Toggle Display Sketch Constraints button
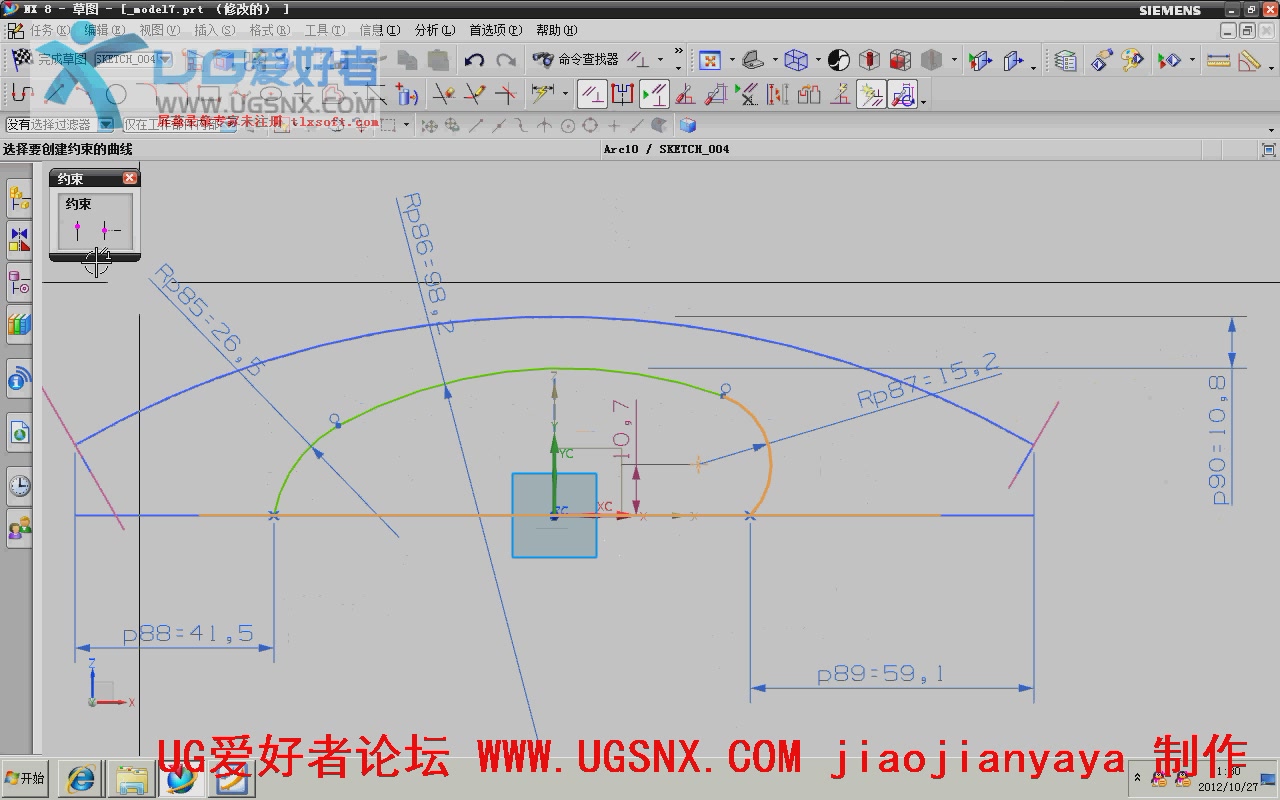 pyautogui.click(x=655, y=95)
